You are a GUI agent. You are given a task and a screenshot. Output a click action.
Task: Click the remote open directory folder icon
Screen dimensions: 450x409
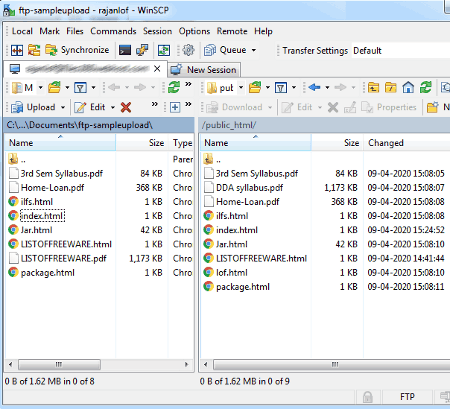(x=255, y=88)
